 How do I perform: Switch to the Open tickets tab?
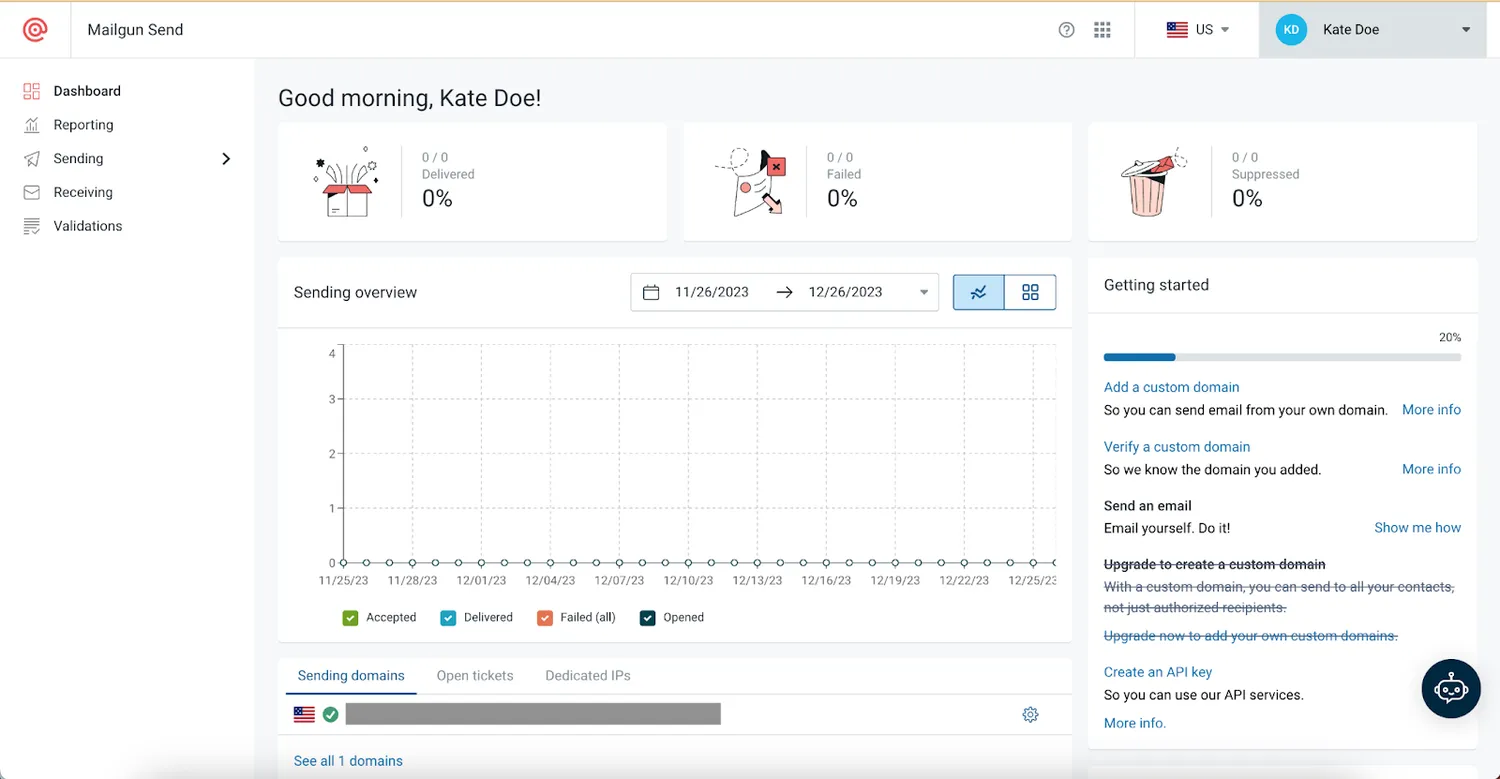475,676
